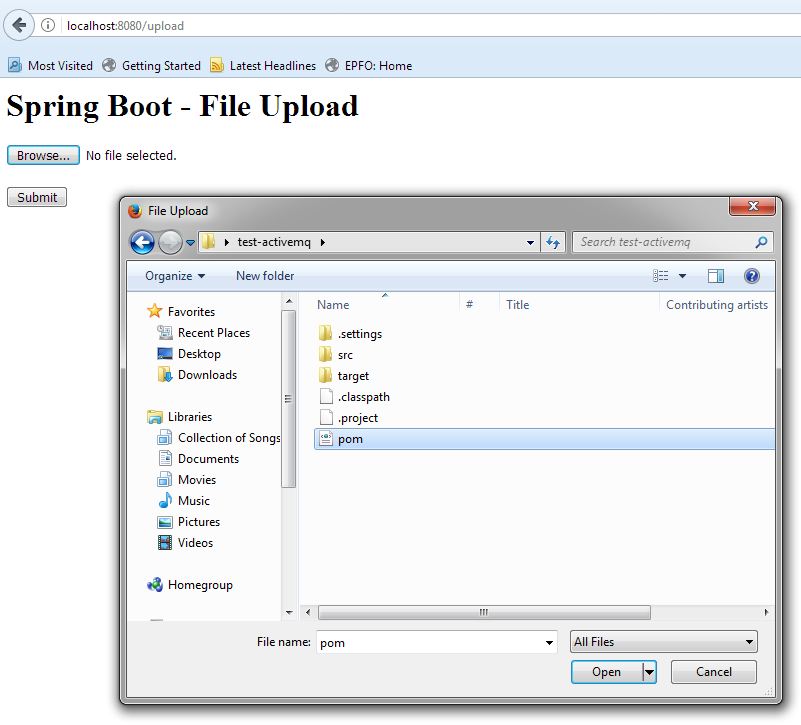Viewport: 801px width, 725px height.
Task: Open the Organize menu
Action: pos(175,276)
